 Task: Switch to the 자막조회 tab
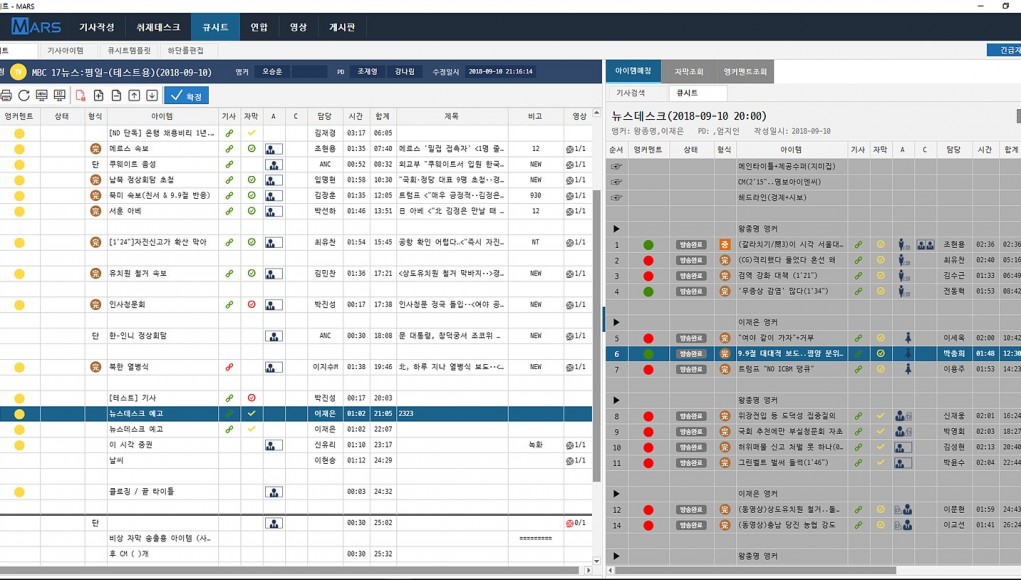[x=688, y=72]
